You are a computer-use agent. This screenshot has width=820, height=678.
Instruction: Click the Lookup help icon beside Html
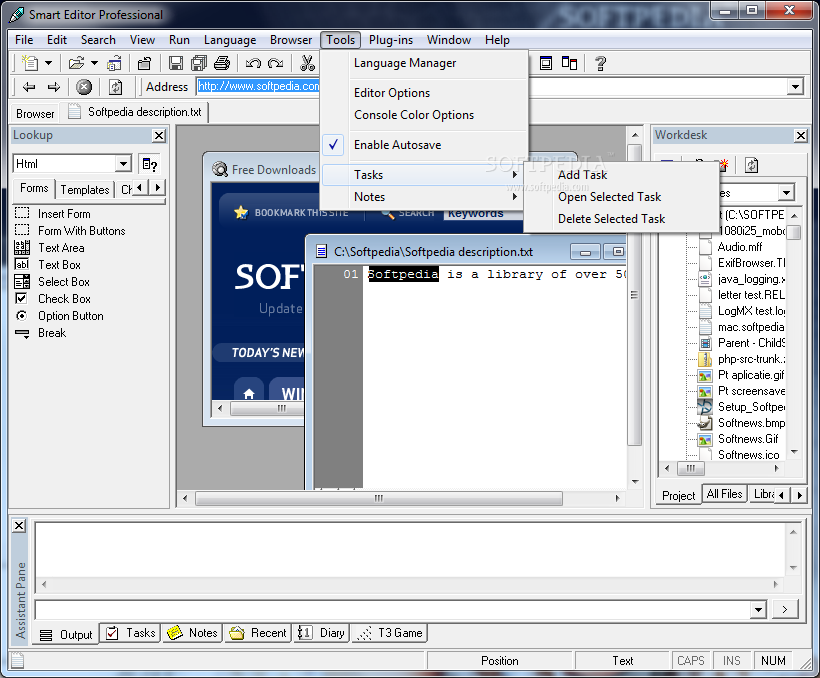tap(150, 164)
